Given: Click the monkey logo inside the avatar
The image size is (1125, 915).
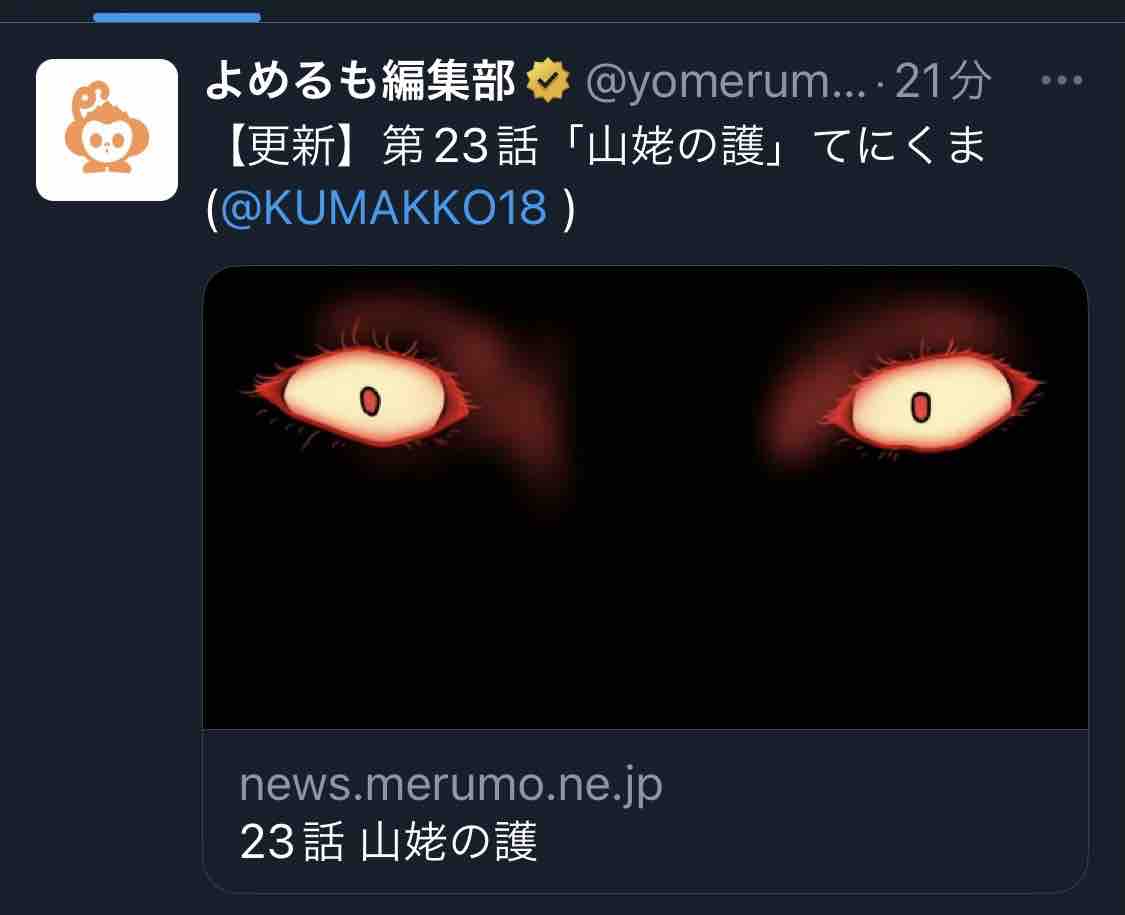Looking at the screenshot, I should [x=105, y=127].
